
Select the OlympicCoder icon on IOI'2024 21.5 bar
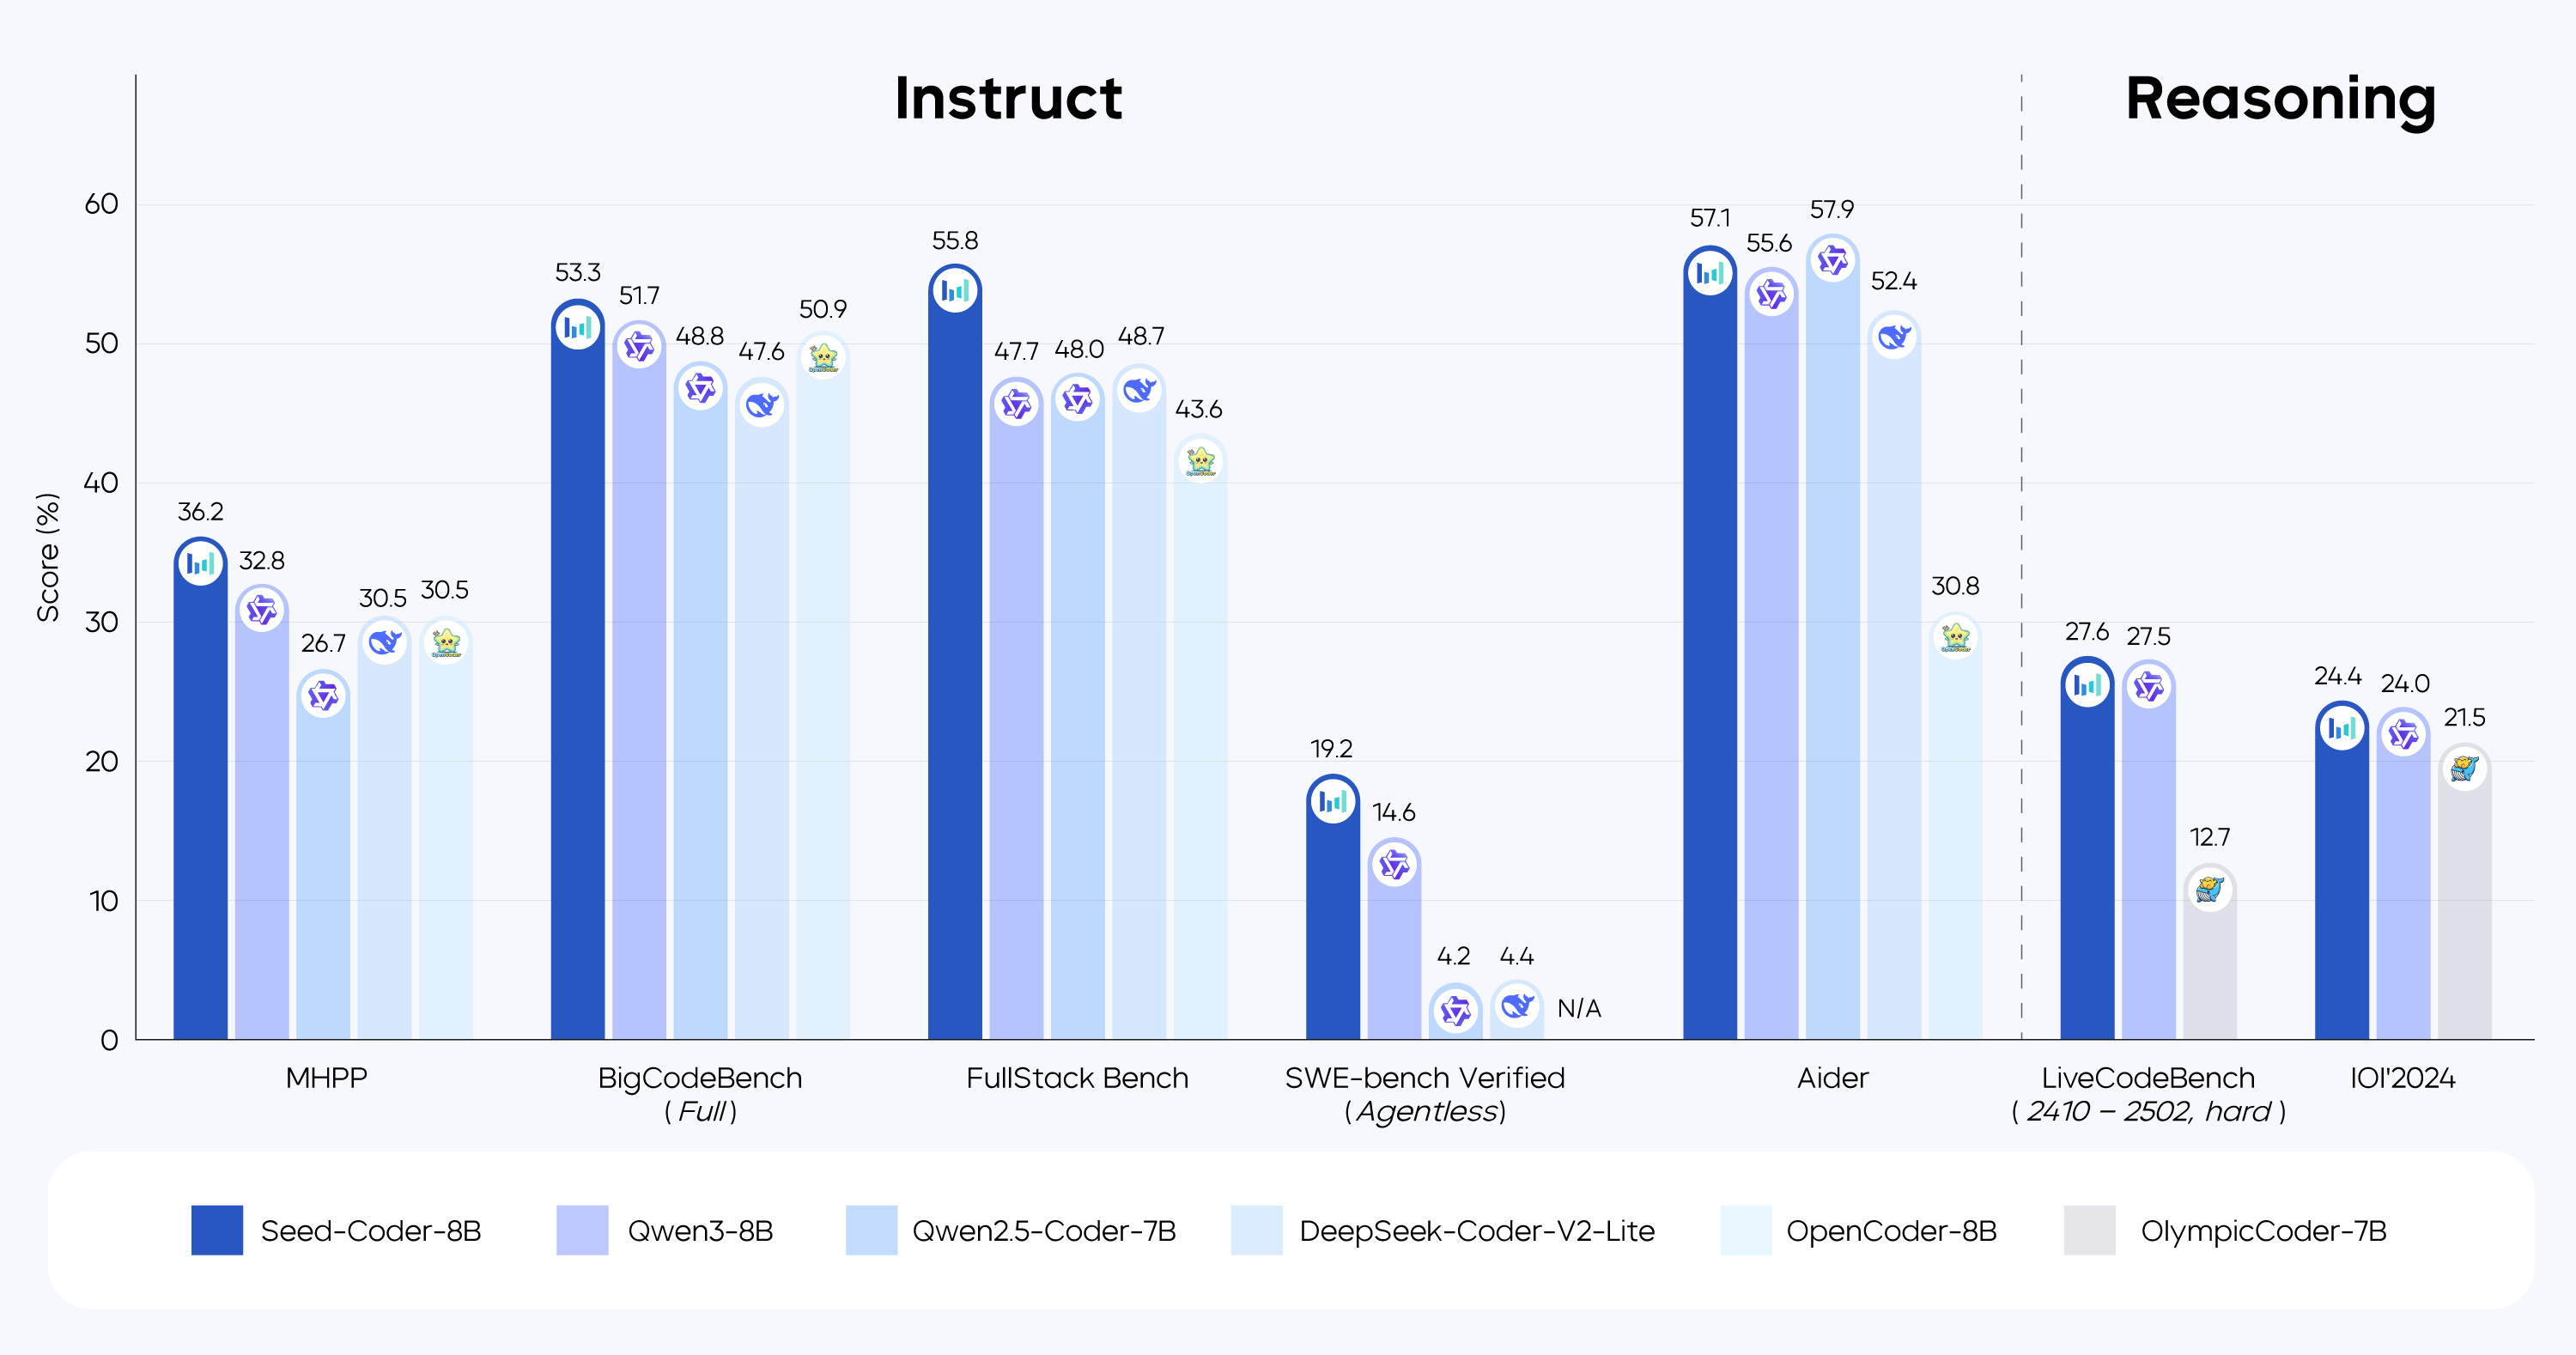(2465, 767)
